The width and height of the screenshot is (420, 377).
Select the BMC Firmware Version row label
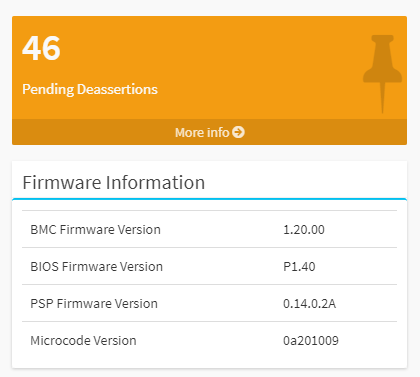[x=95, y=230]
